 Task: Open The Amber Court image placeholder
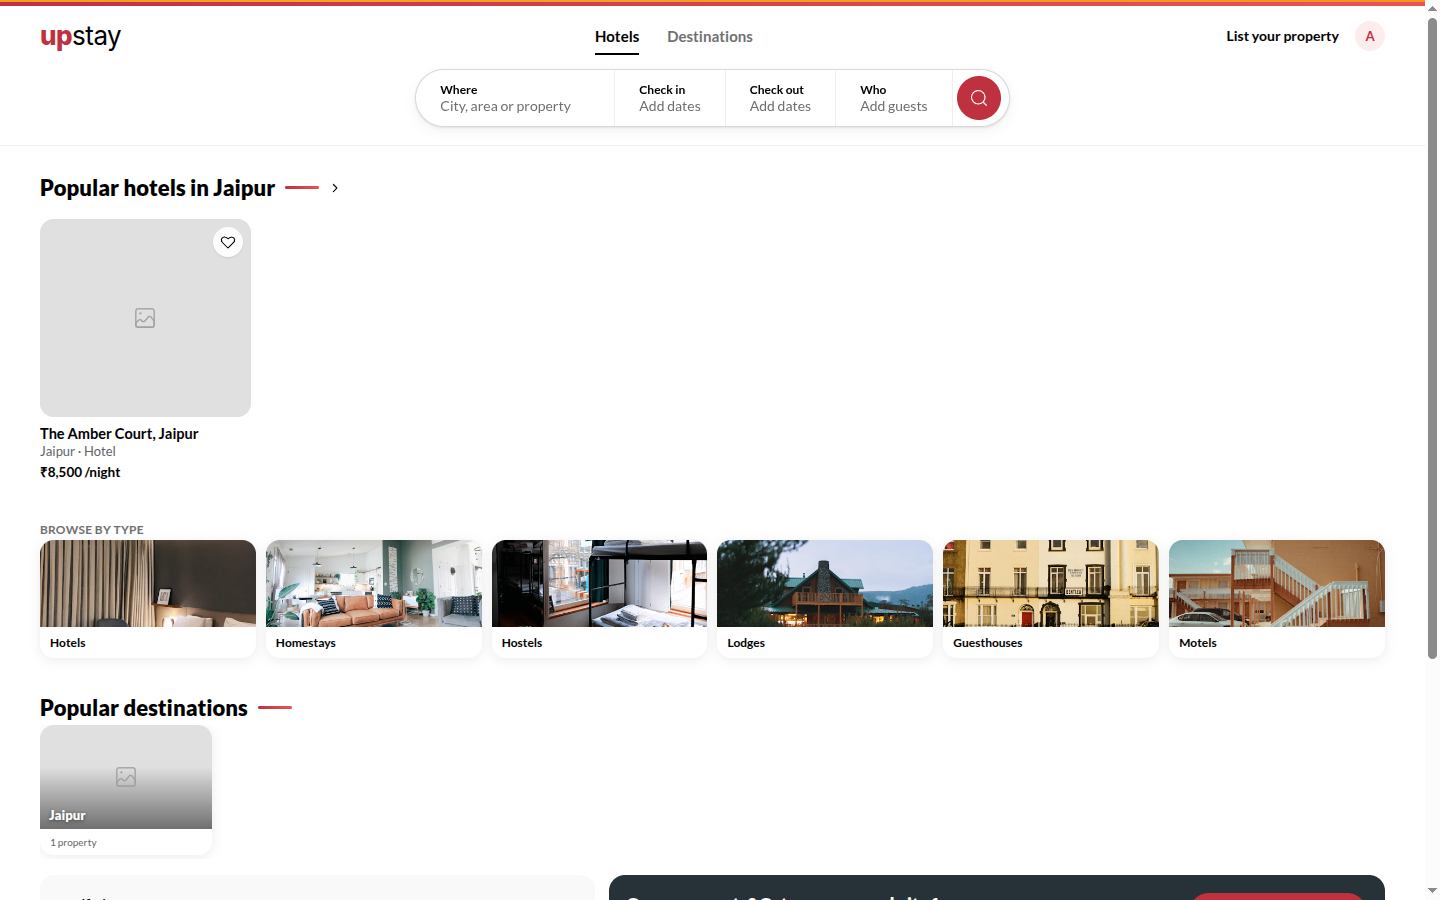pos(145,318)
